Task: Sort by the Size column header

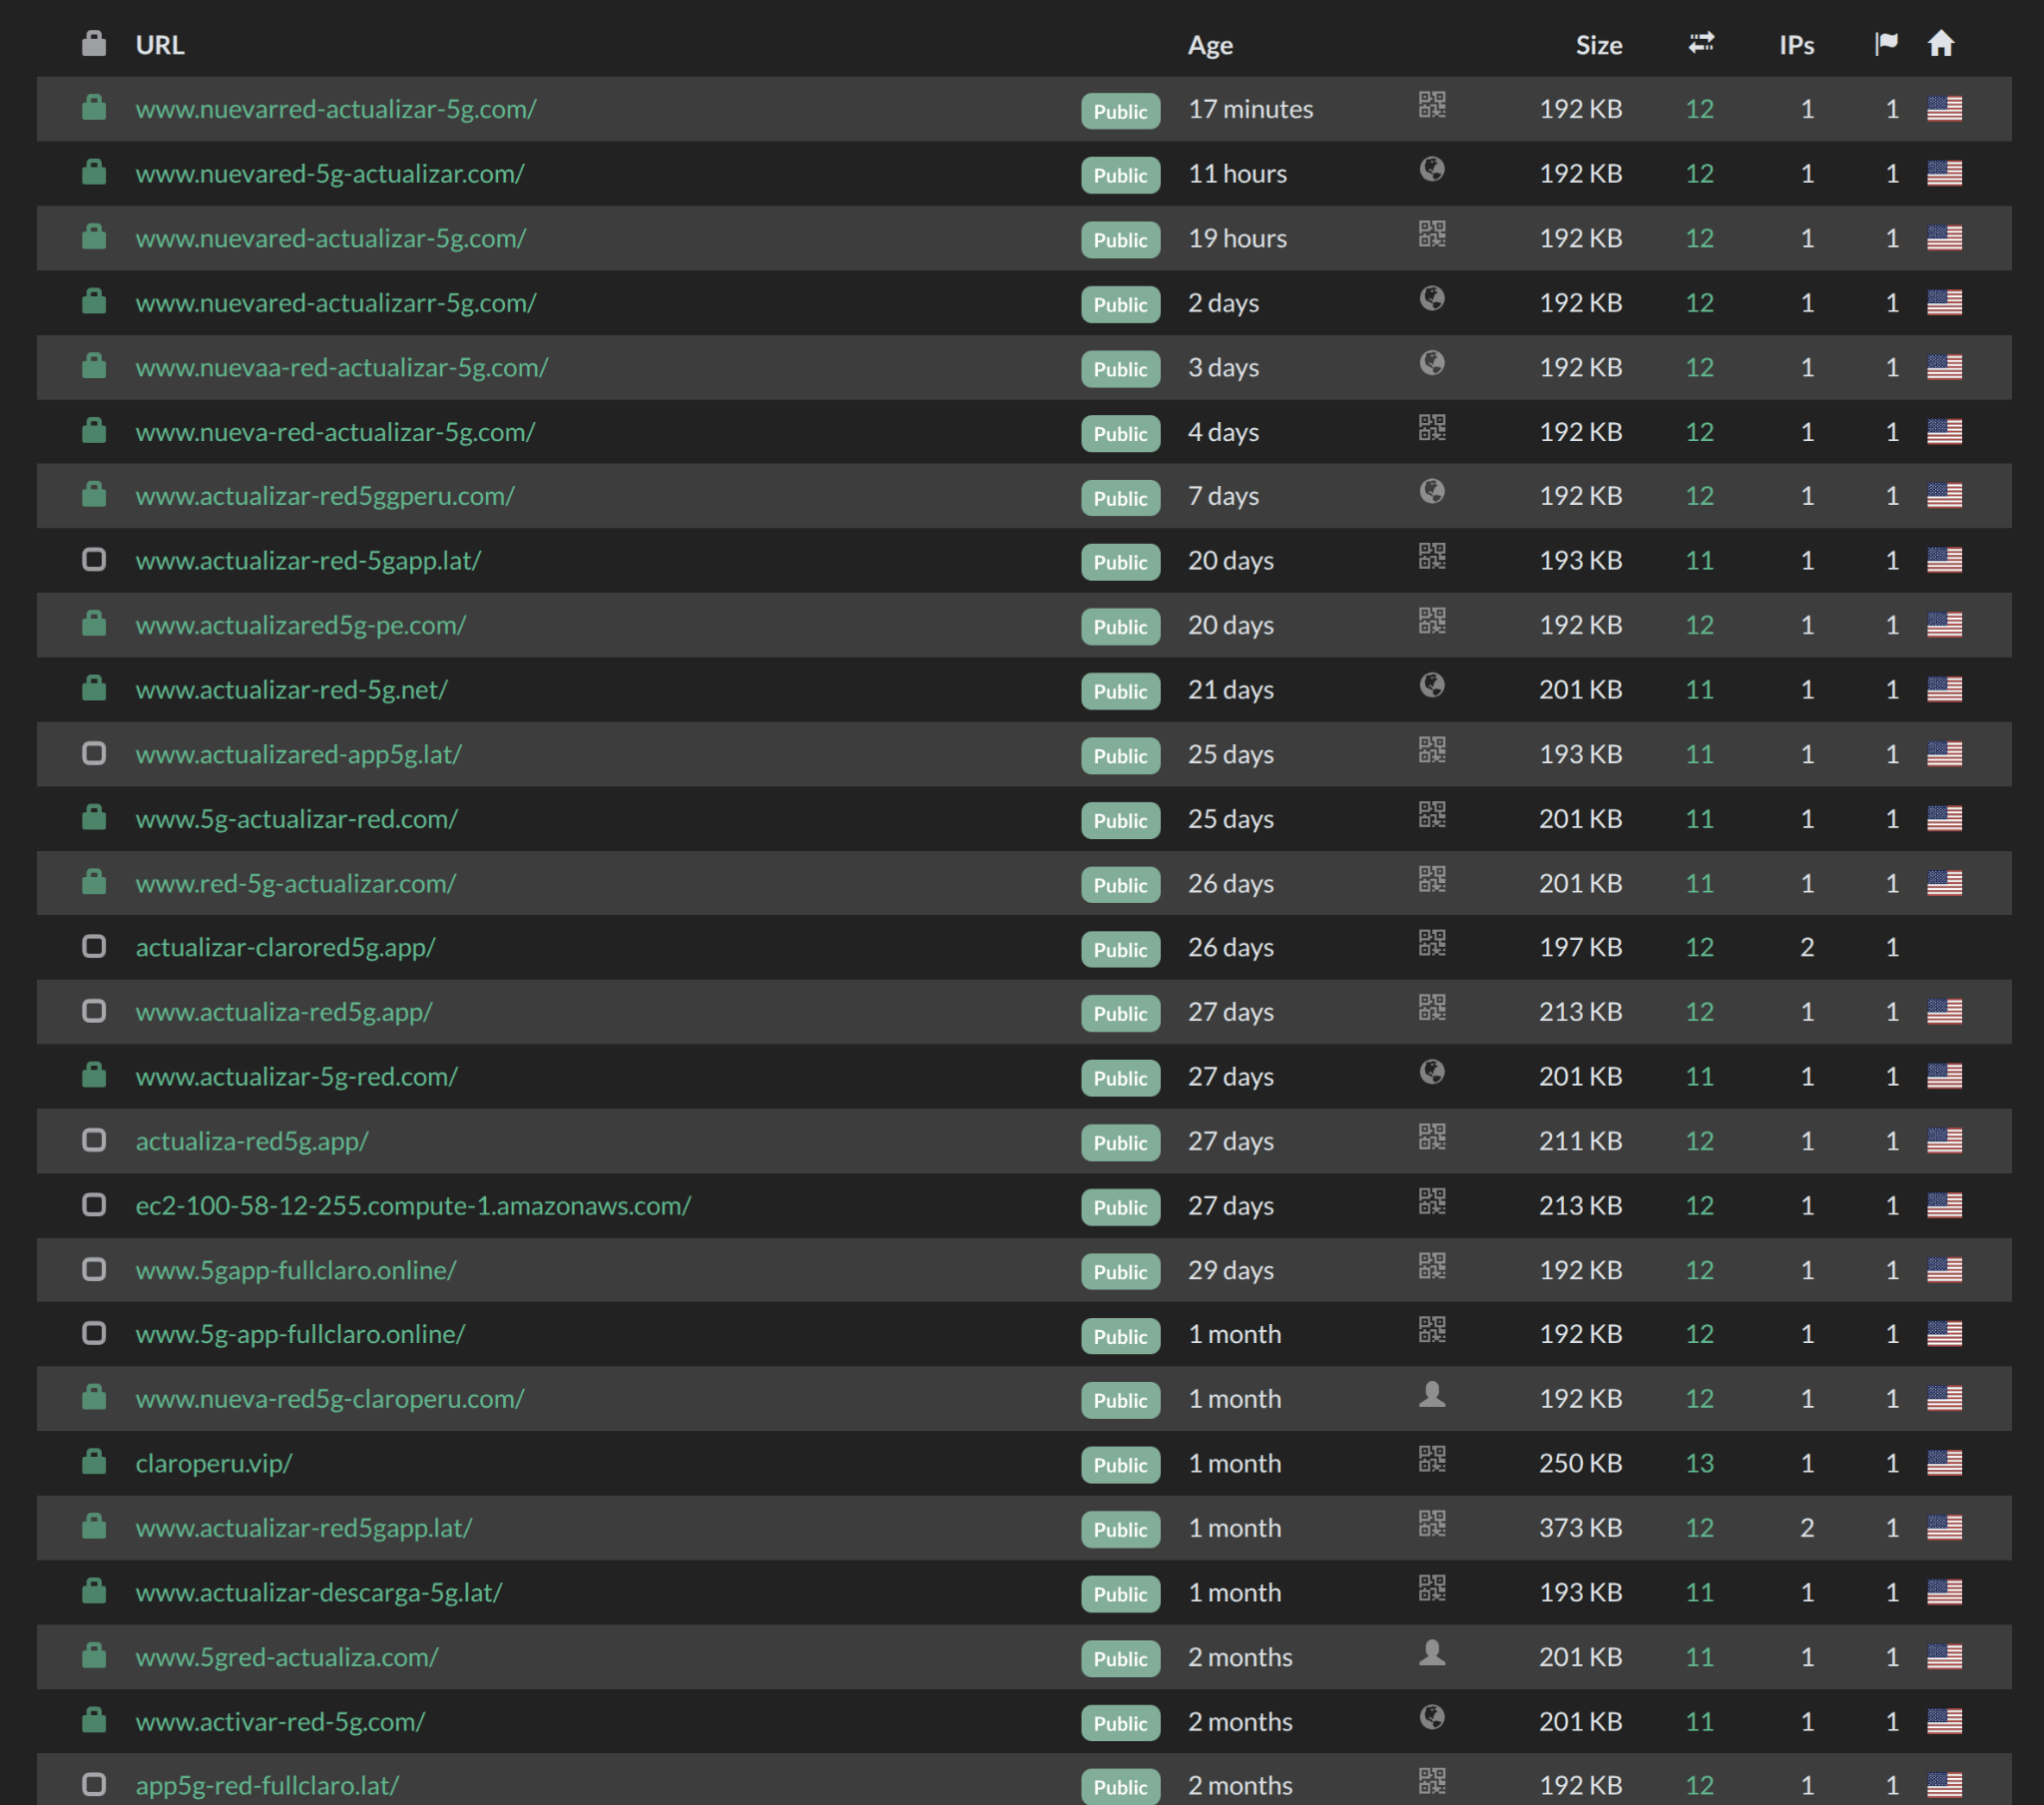Action: (1599, 45)
